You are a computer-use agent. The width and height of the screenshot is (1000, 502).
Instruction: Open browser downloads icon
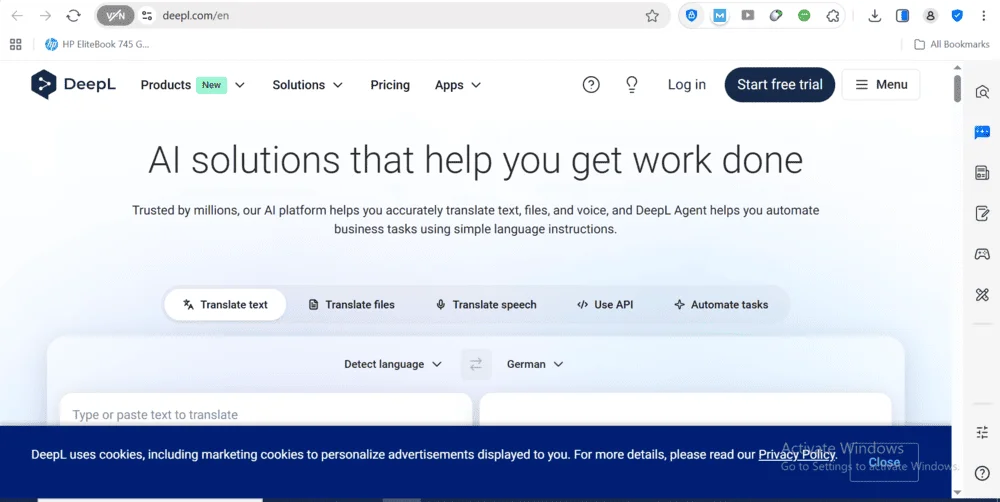click(x=874, y=16)
